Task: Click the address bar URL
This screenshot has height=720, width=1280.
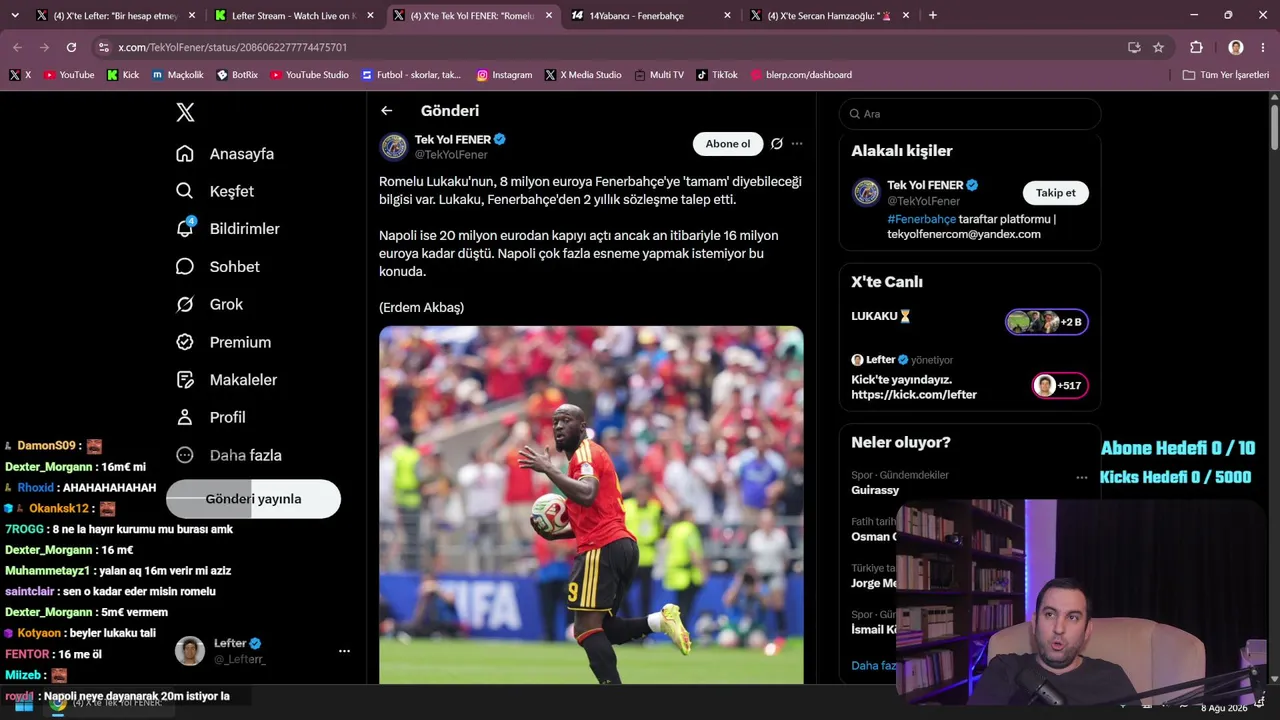Action: pos(233,47)
